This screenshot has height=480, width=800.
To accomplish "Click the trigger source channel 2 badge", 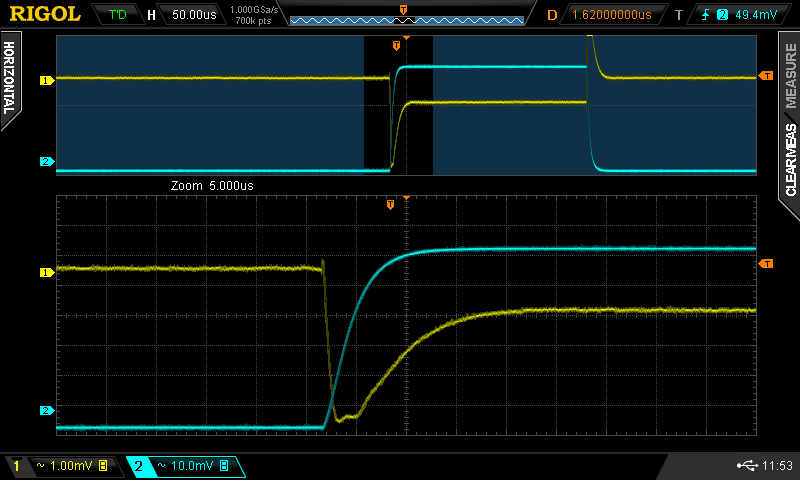I will point(722,15).
